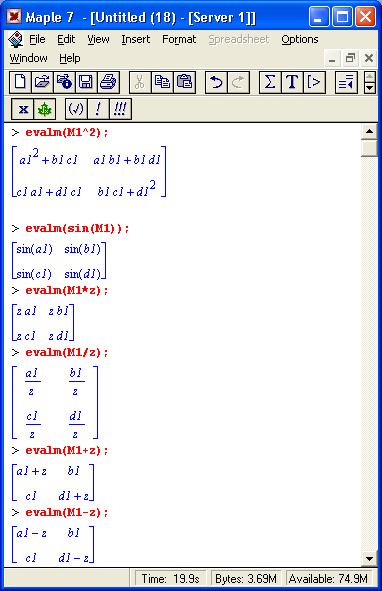Click the Maple worksheet icon beside File
Screen dimensions: 382x591
point(16,39)
